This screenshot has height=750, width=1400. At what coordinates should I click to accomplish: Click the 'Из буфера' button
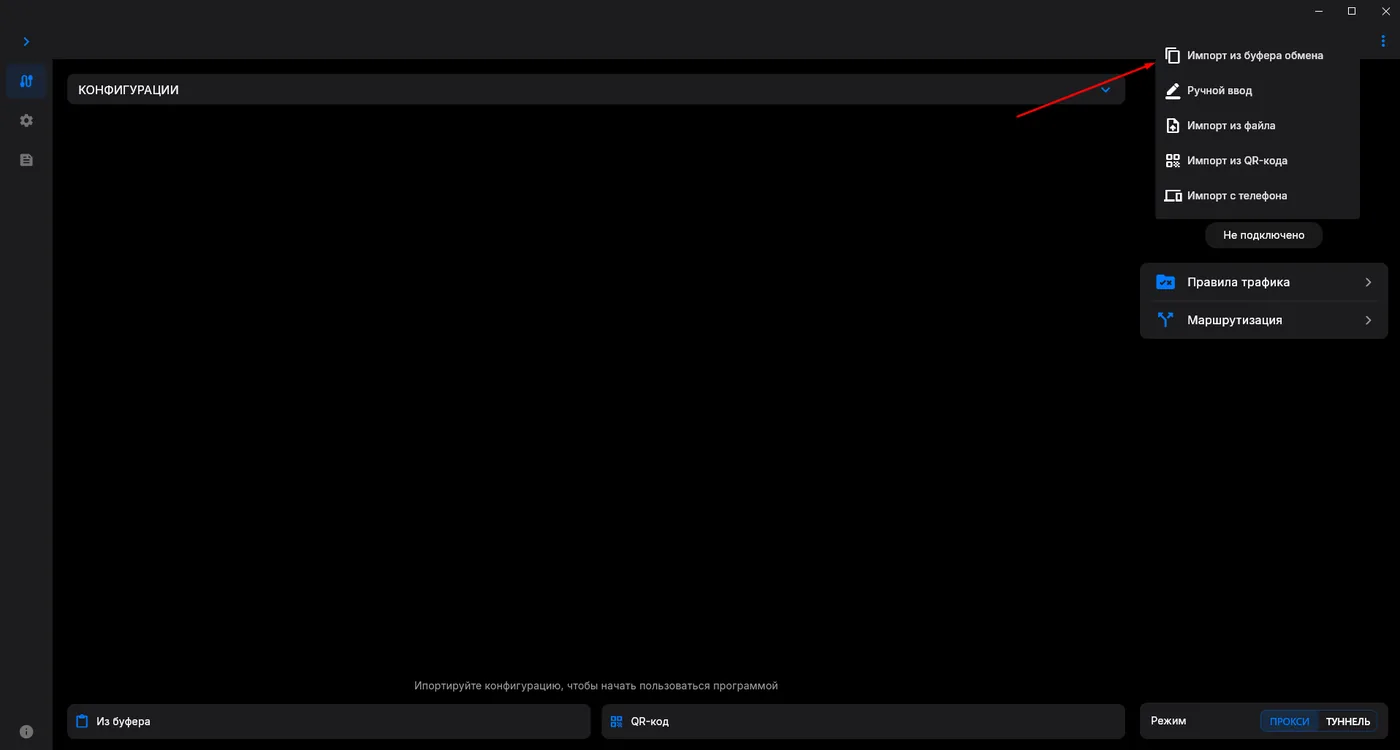[x=329, y=721]
